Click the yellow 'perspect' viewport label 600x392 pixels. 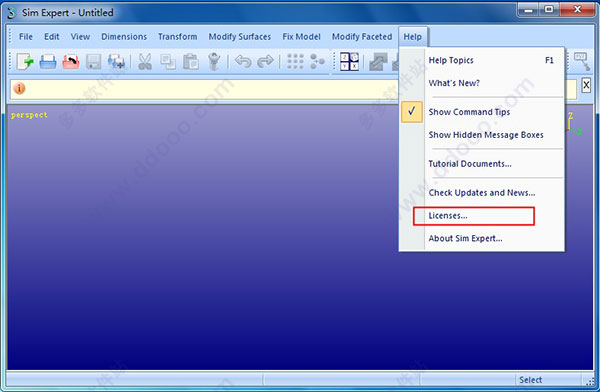(x=29, y=115)
